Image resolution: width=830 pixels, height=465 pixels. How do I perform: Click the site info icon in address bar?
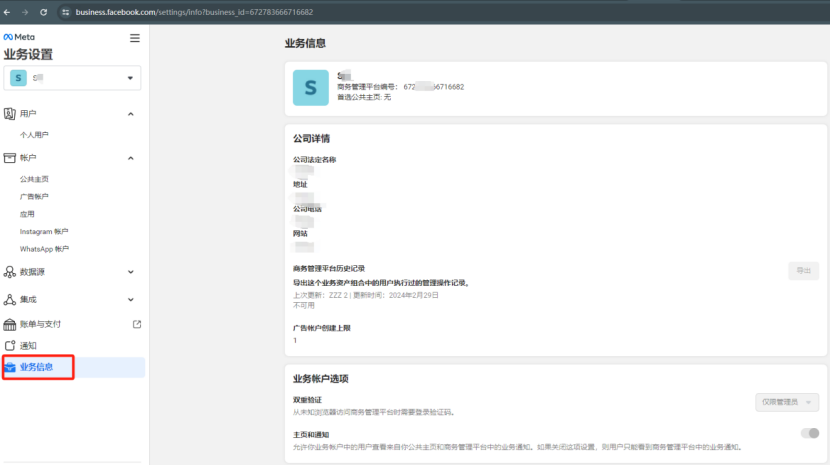(65, 12)
